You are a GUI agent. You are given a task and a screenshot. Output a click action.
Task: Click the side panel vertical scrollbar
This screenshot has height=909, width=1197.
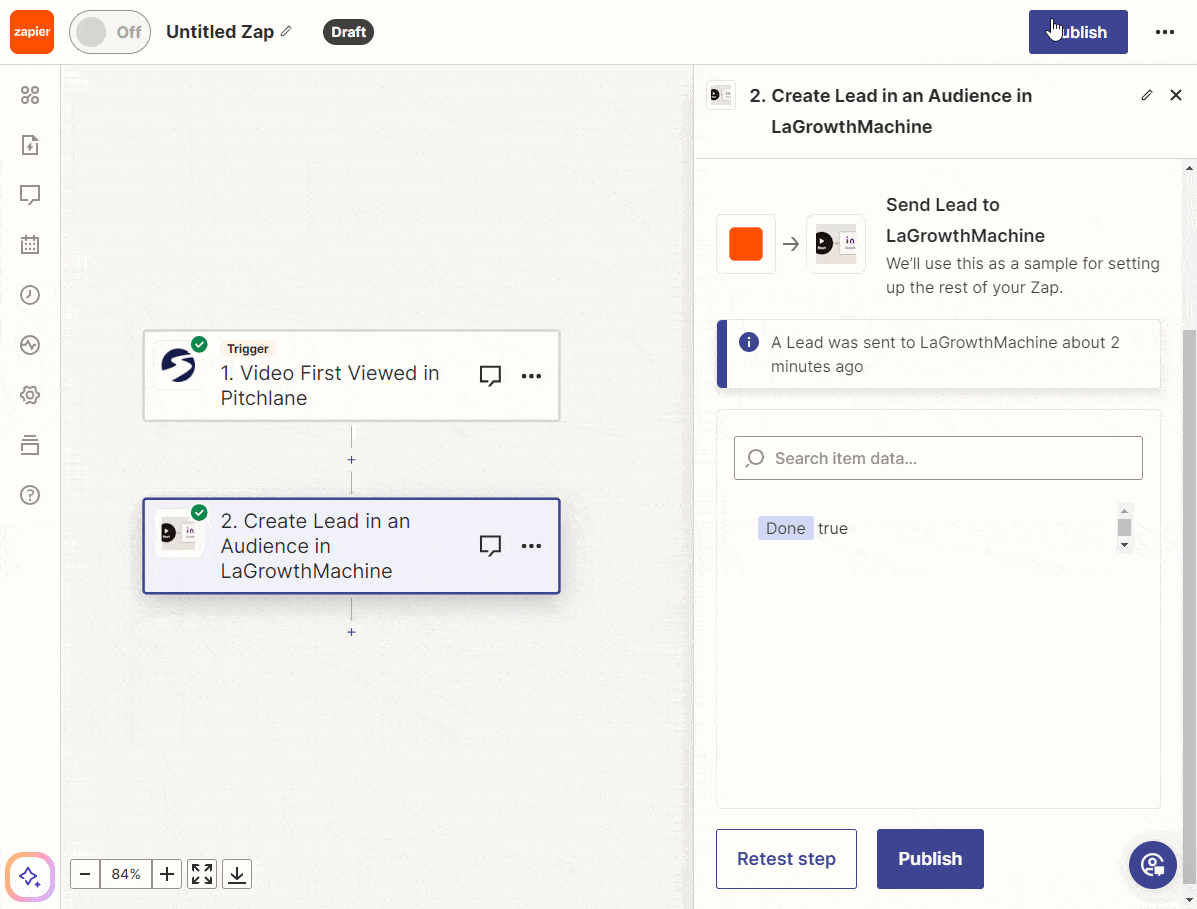pos(1189,607)
